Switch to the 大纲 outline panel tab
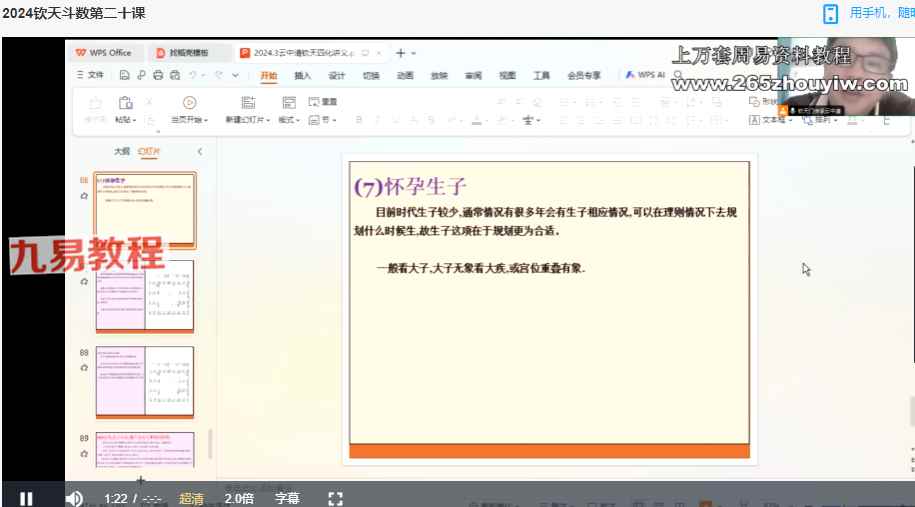The image size is (915, 507). tap(121, 151)
